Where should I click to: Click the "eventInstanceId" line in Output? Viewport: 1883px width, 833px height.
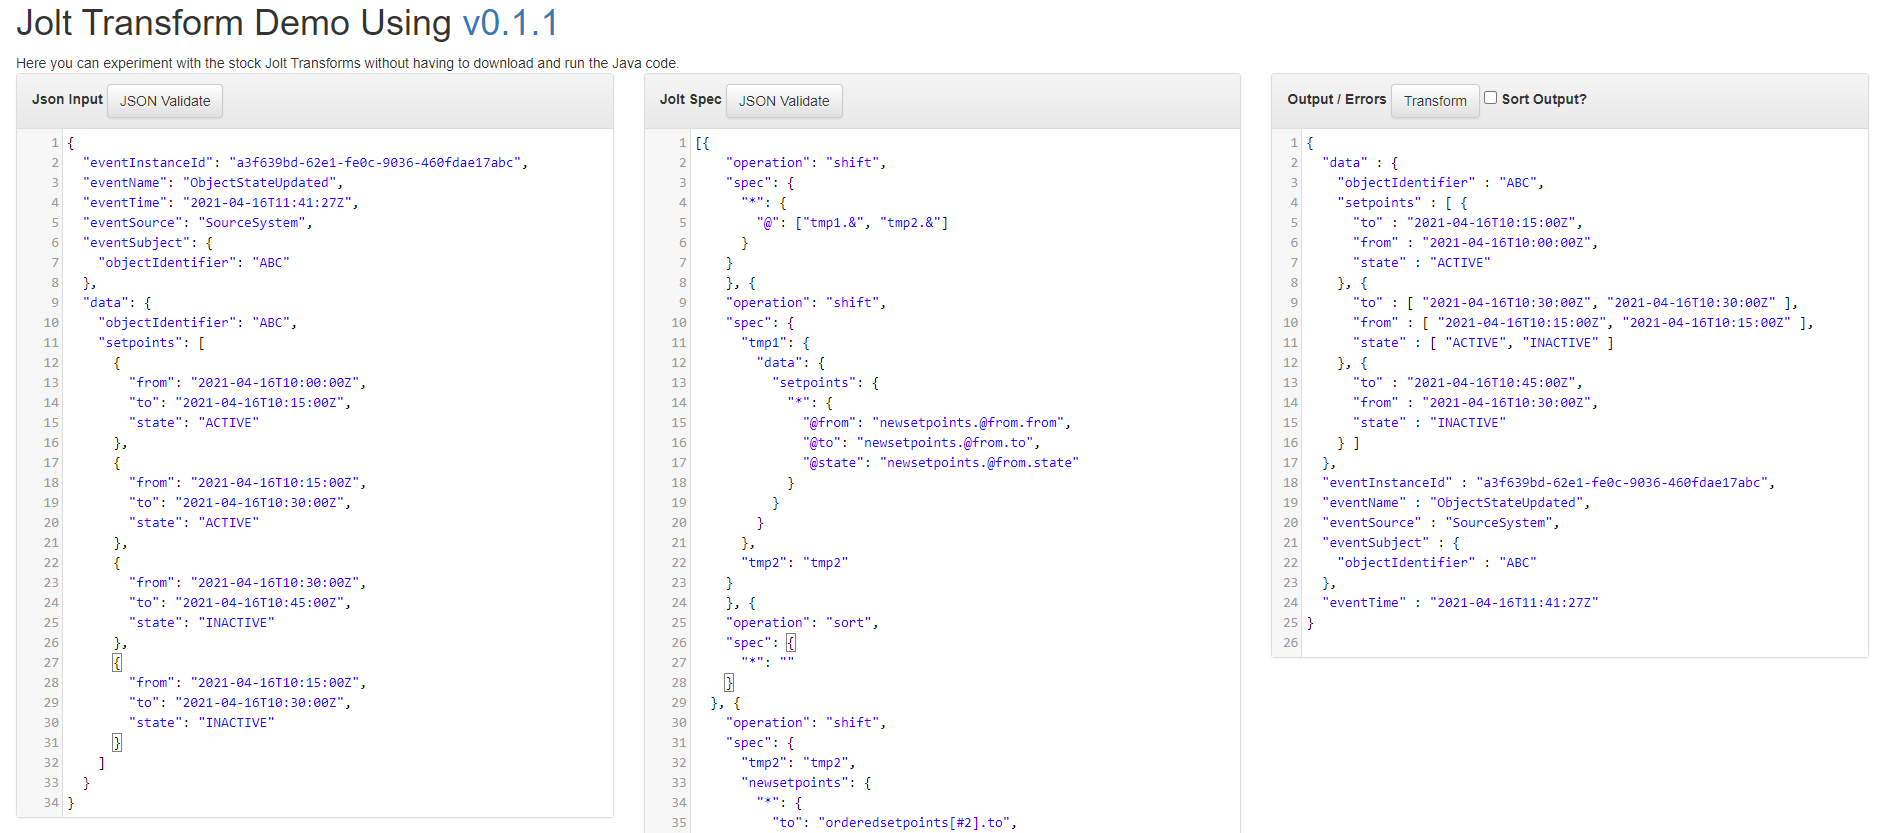(x=1548, y=482)
